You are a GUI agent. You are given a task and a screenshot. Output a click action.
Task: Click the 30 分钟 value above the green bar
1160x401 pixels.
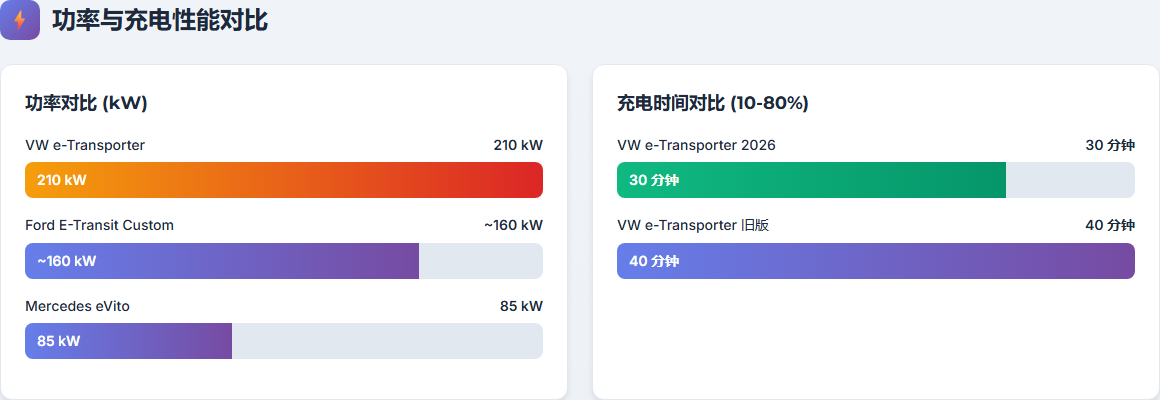[x=1110, y=145]
